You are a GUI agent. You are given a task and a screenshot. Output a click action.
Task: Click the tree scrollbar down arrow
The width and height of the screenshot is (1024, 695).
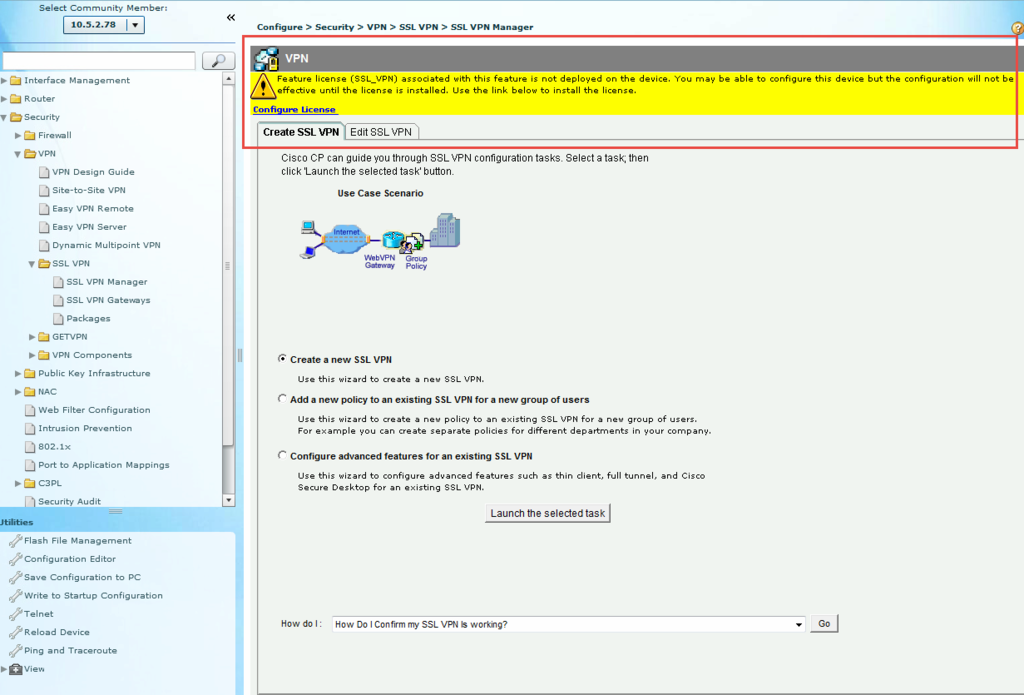[x=228, y=500]
